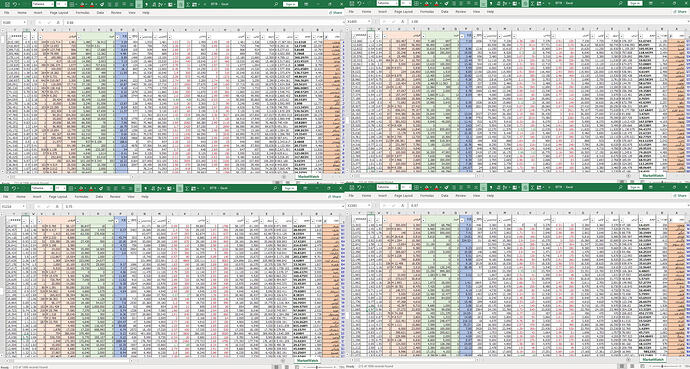The width and height of the screenshot is (690, 369).
Task: Click Share in bottom-right Excel window
Action: coord(681,195)
